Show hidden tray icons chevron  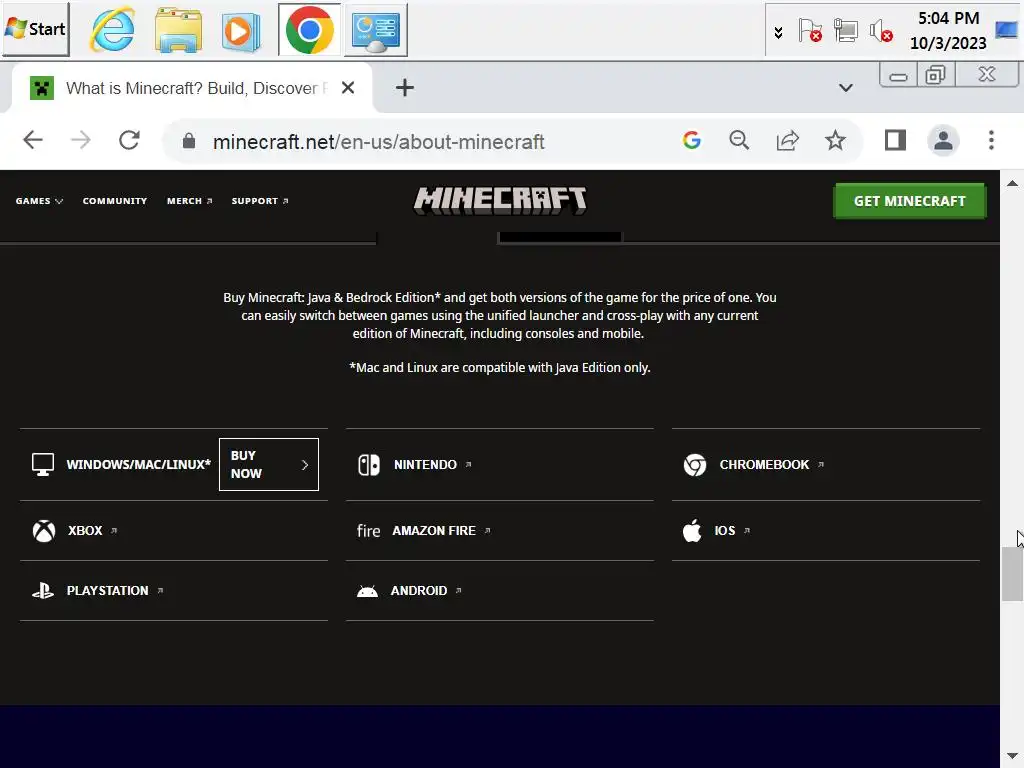[x=778, y=32]
